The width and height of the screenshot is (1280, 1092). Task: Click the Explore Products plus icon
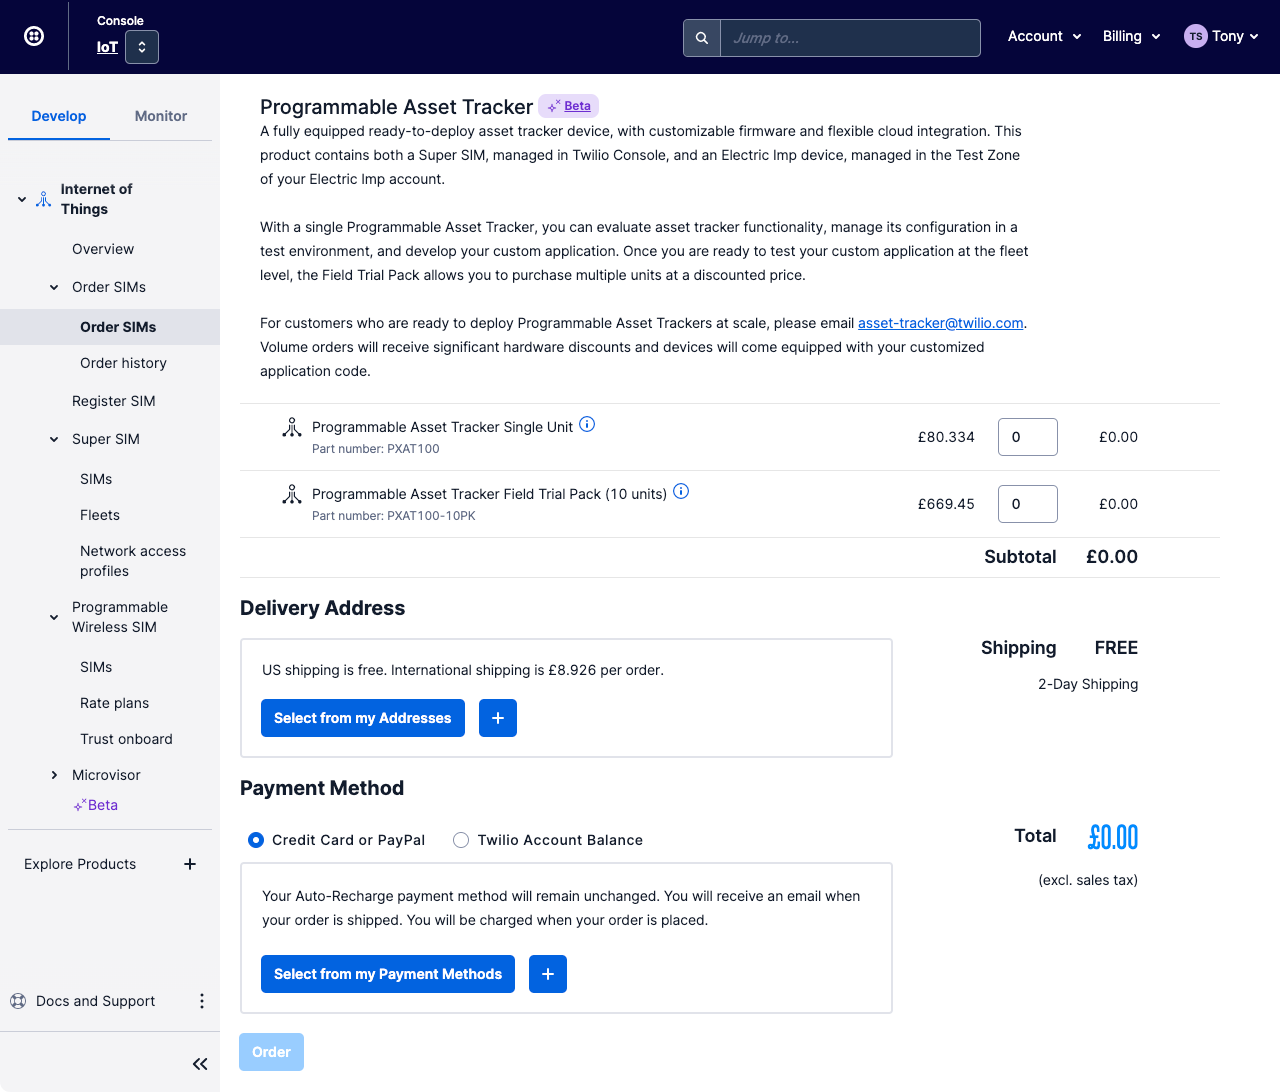pyautogui.click(x=190, y=864)
